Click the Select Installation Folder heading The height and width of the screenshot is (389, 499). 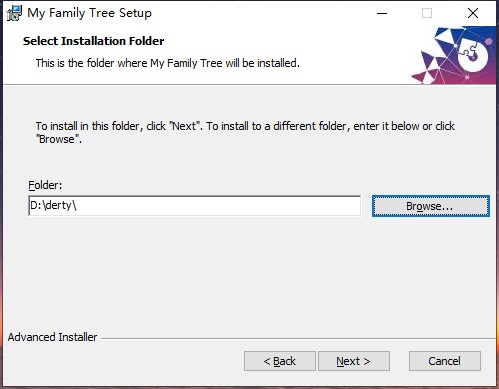coord(93,41)
